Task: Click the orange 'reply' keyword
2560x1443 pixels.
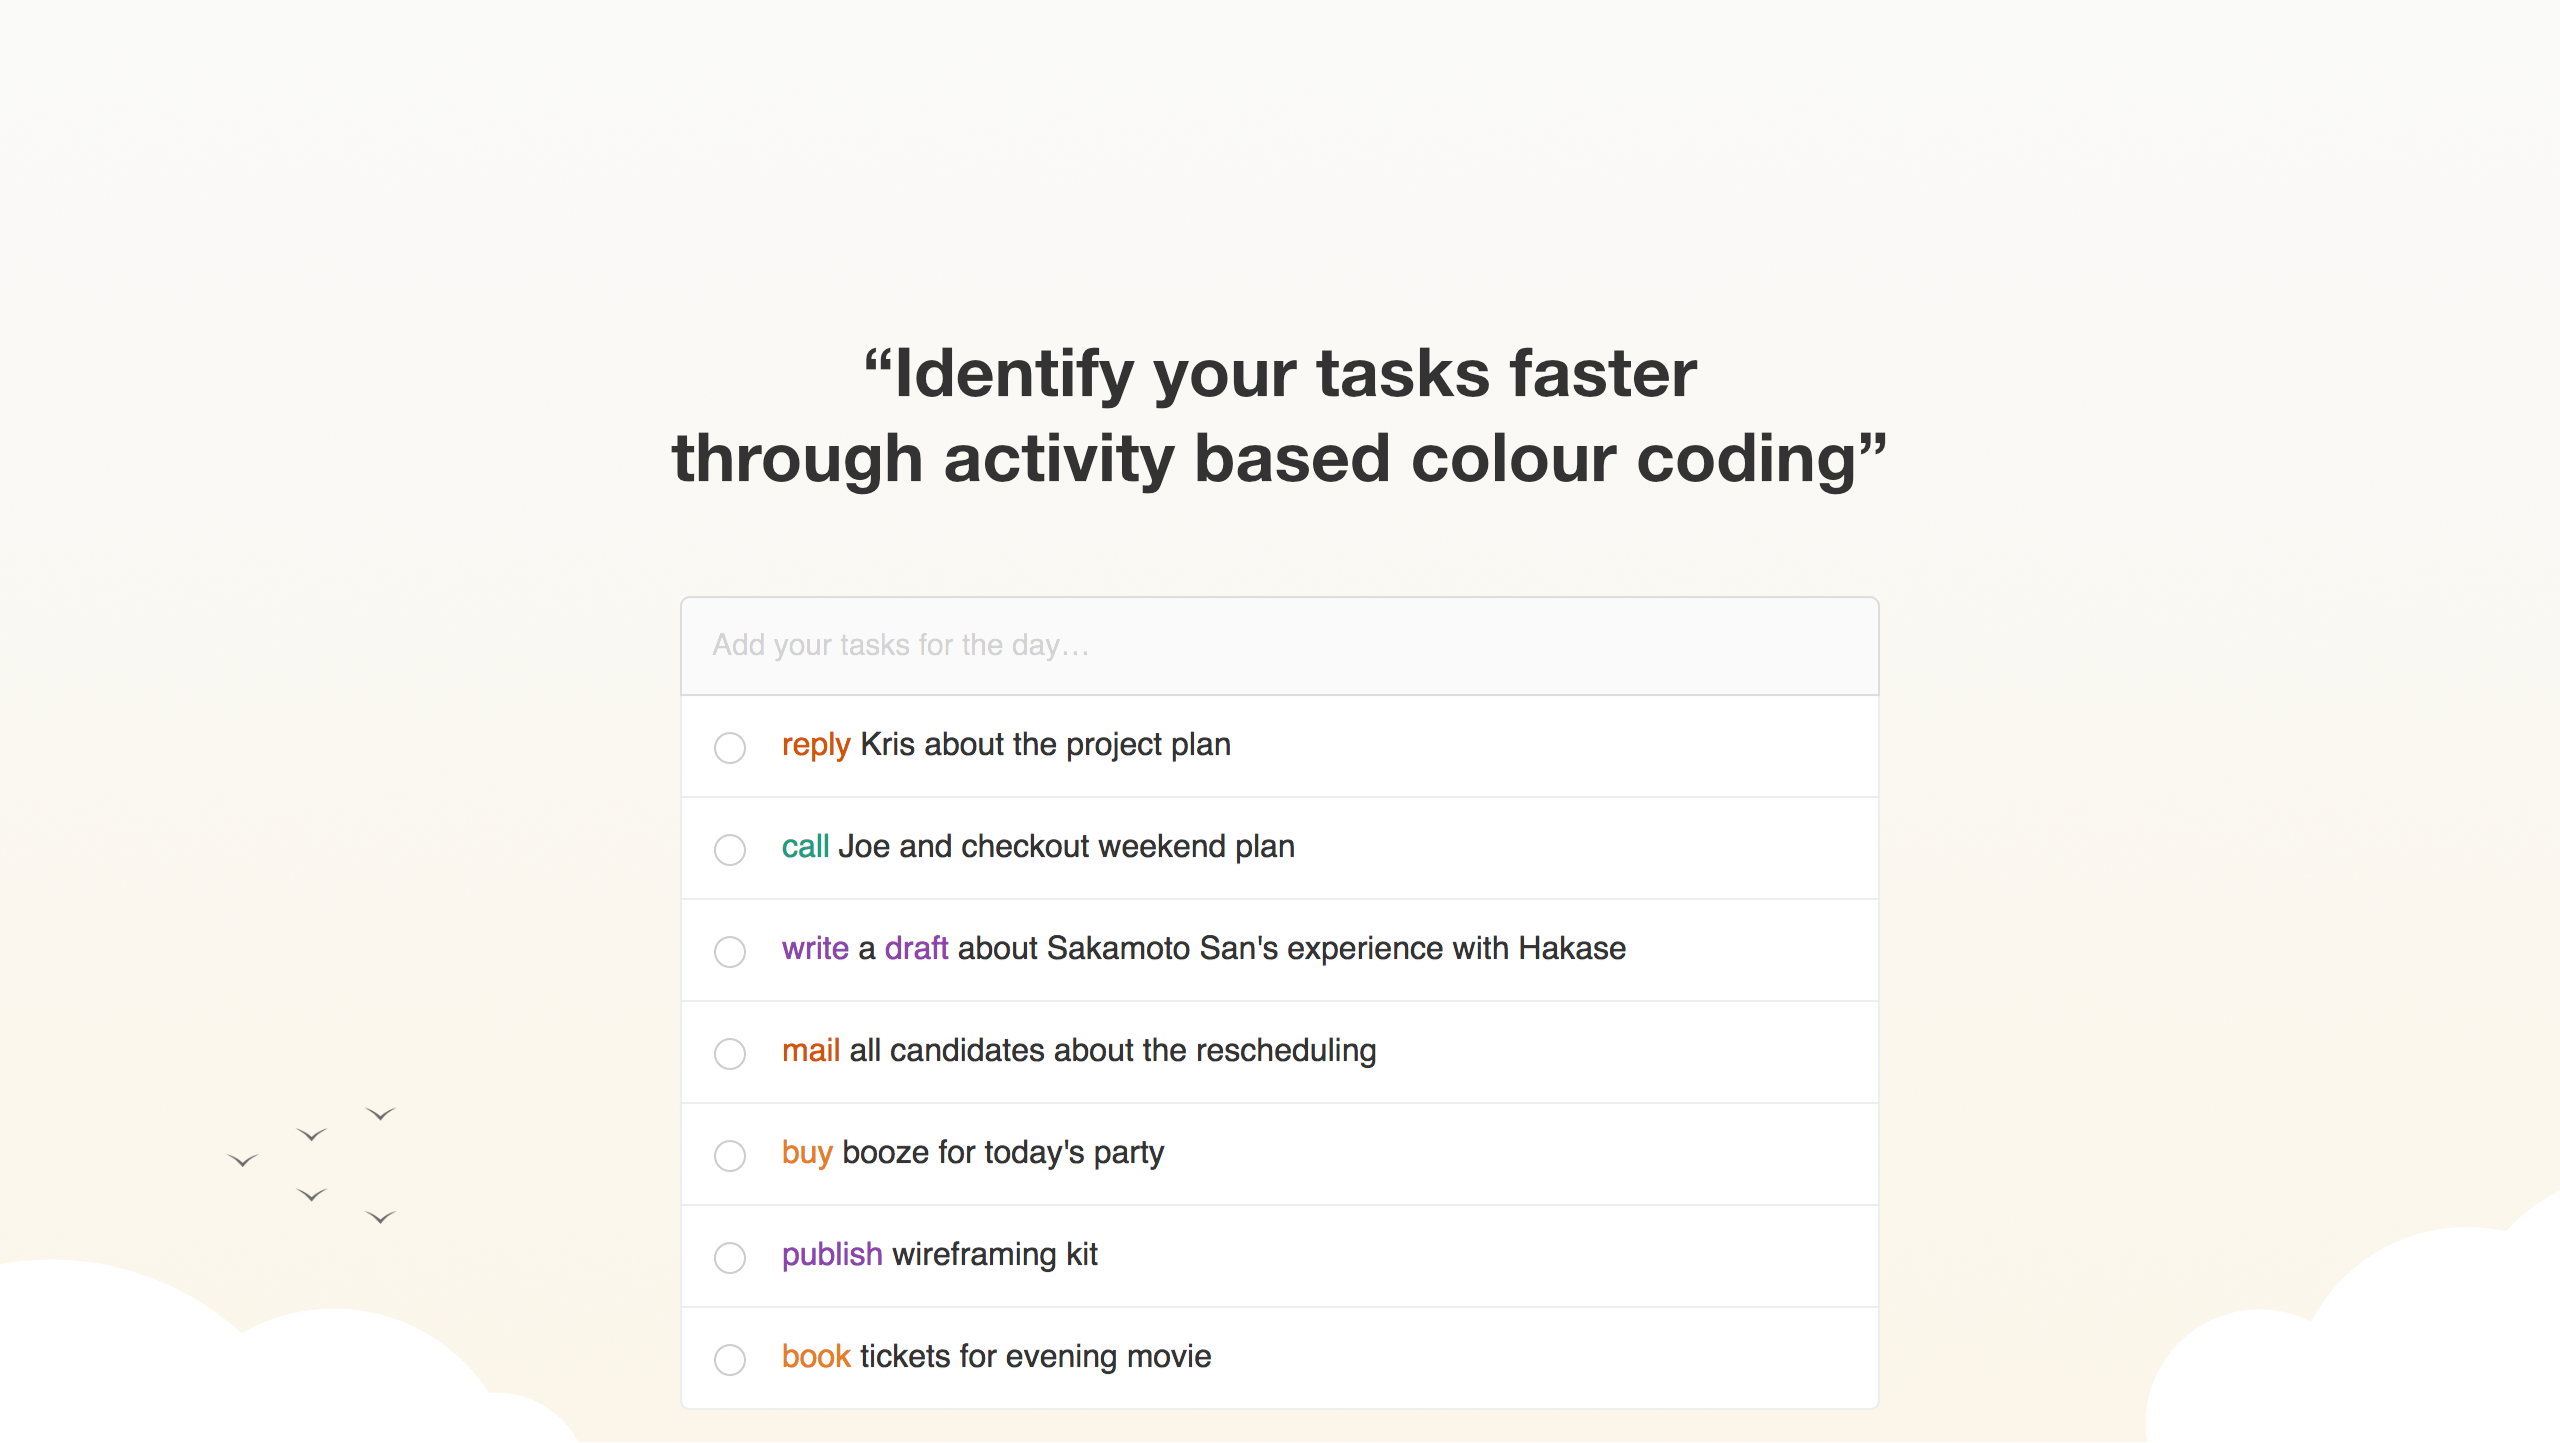Action: click(x=815, y=745)
